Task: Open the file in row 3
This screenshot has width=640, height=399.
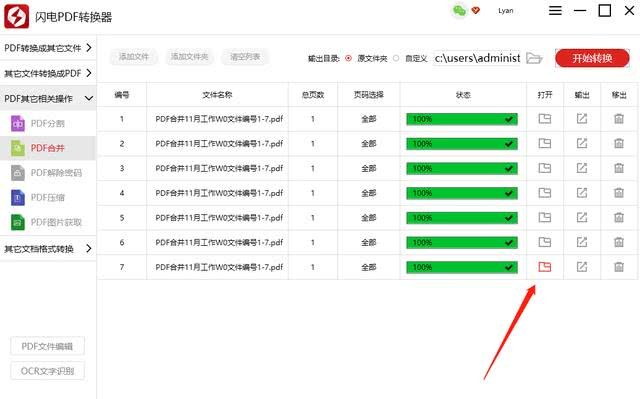Action: click(x=544, y=168)
